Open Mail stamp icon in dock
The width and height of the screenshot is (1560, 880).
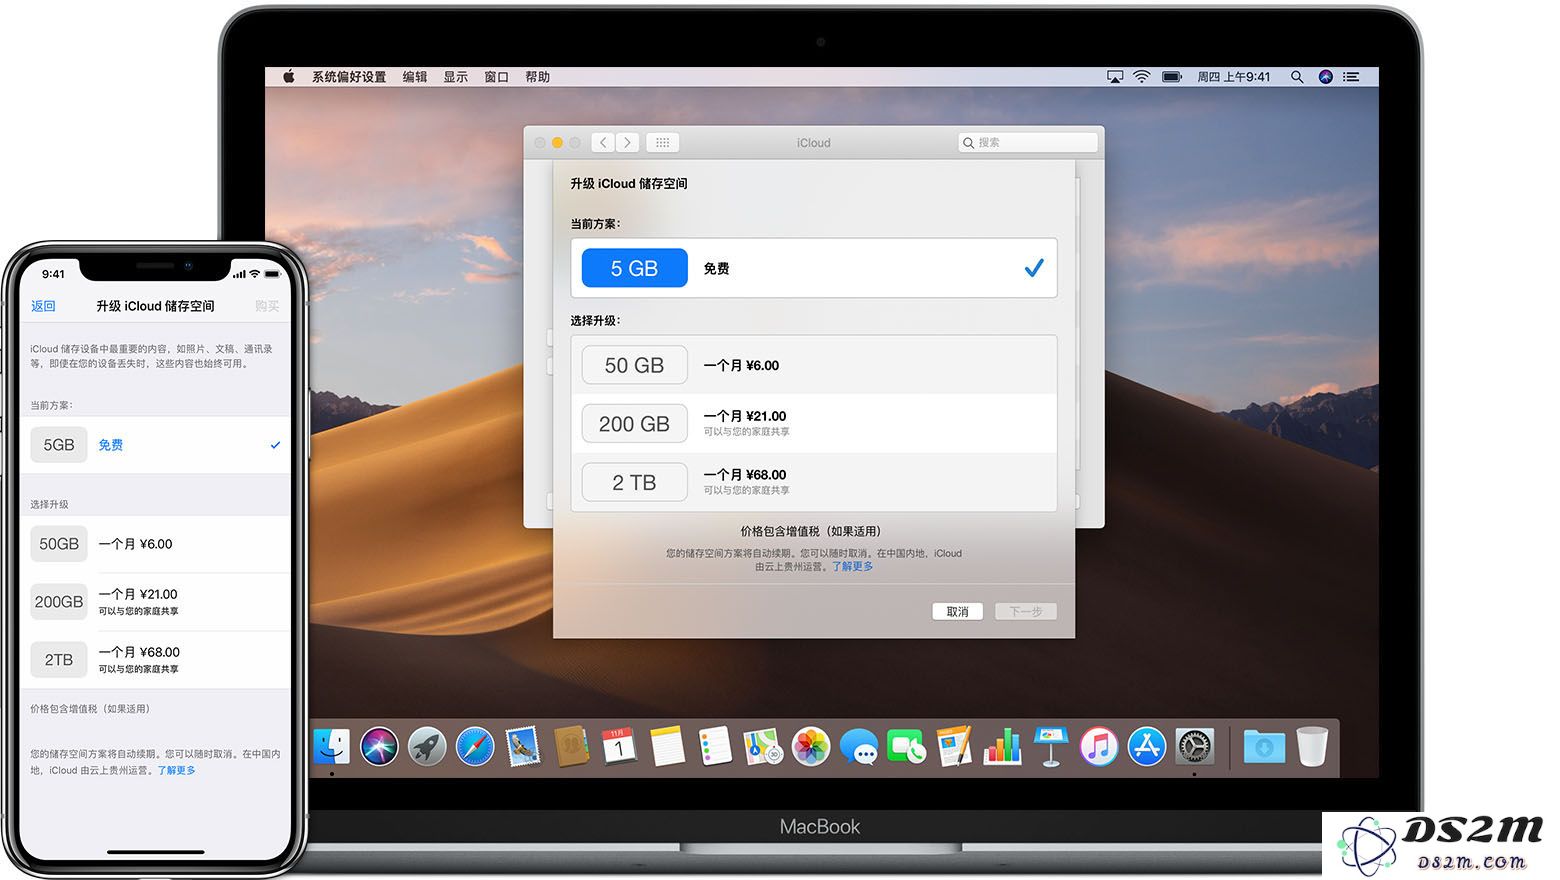tap(523, 747)
